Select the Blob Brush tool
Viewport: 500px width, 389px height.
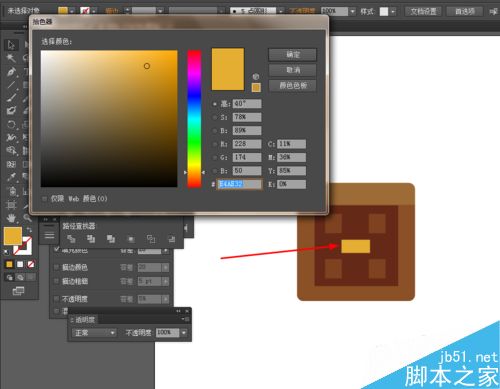pos(11,111)
